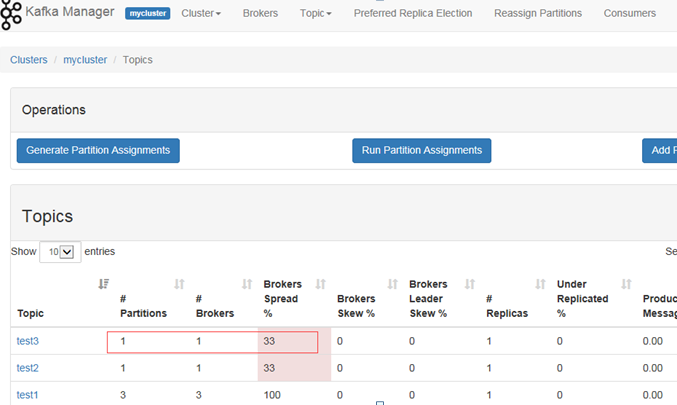Click Run Partition Assignments button
This screenshot has width=677, height=405.
point(421,151)
